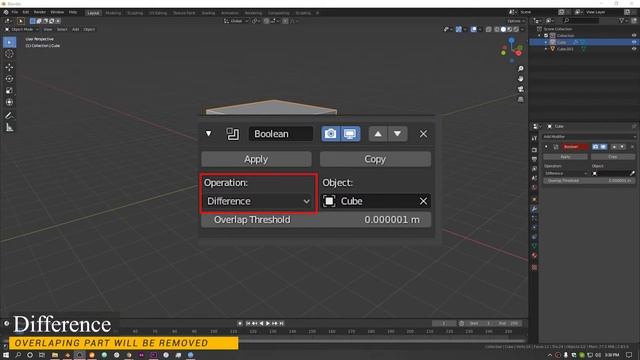Select the Transform tool
The width and height of the screenshot is (640, 360).
click(x=9, y=102)
